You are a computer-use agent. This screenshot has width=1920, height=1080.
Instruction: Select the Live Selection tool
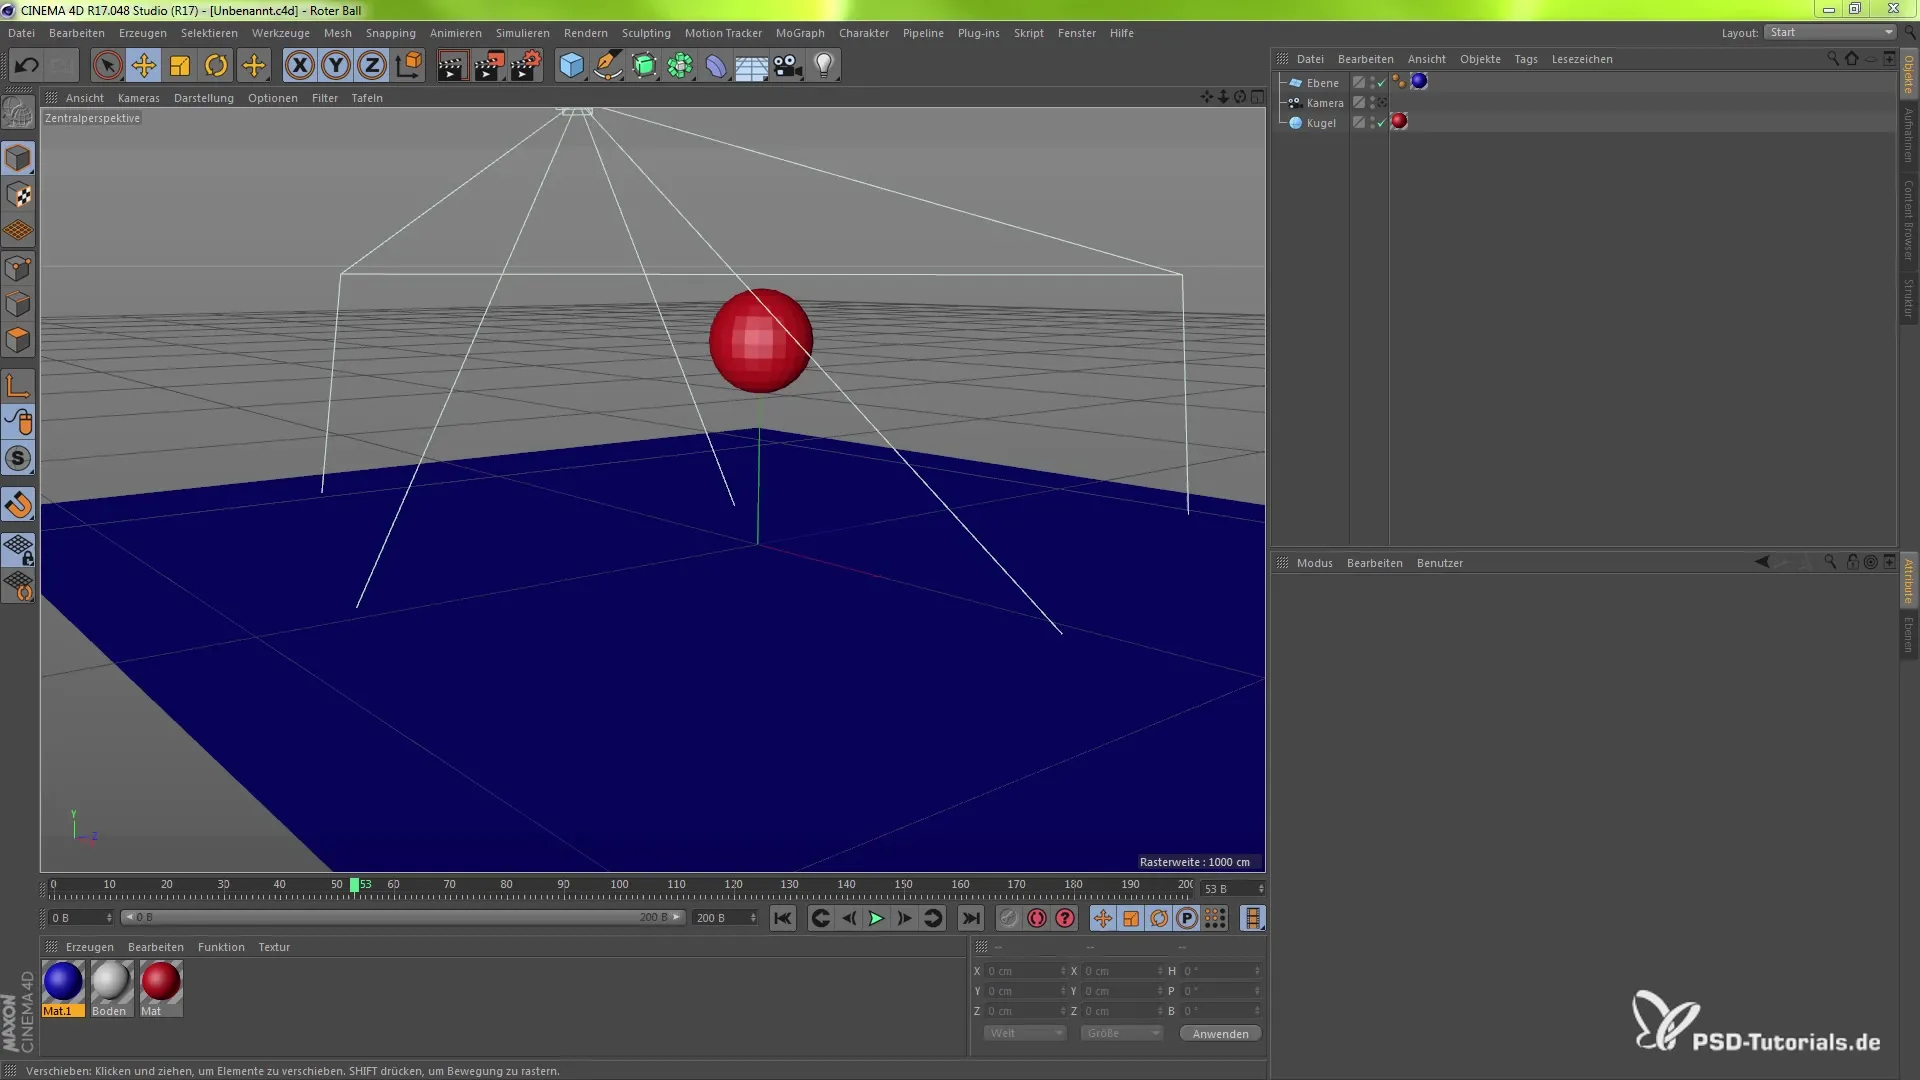[x=107, y=66]
